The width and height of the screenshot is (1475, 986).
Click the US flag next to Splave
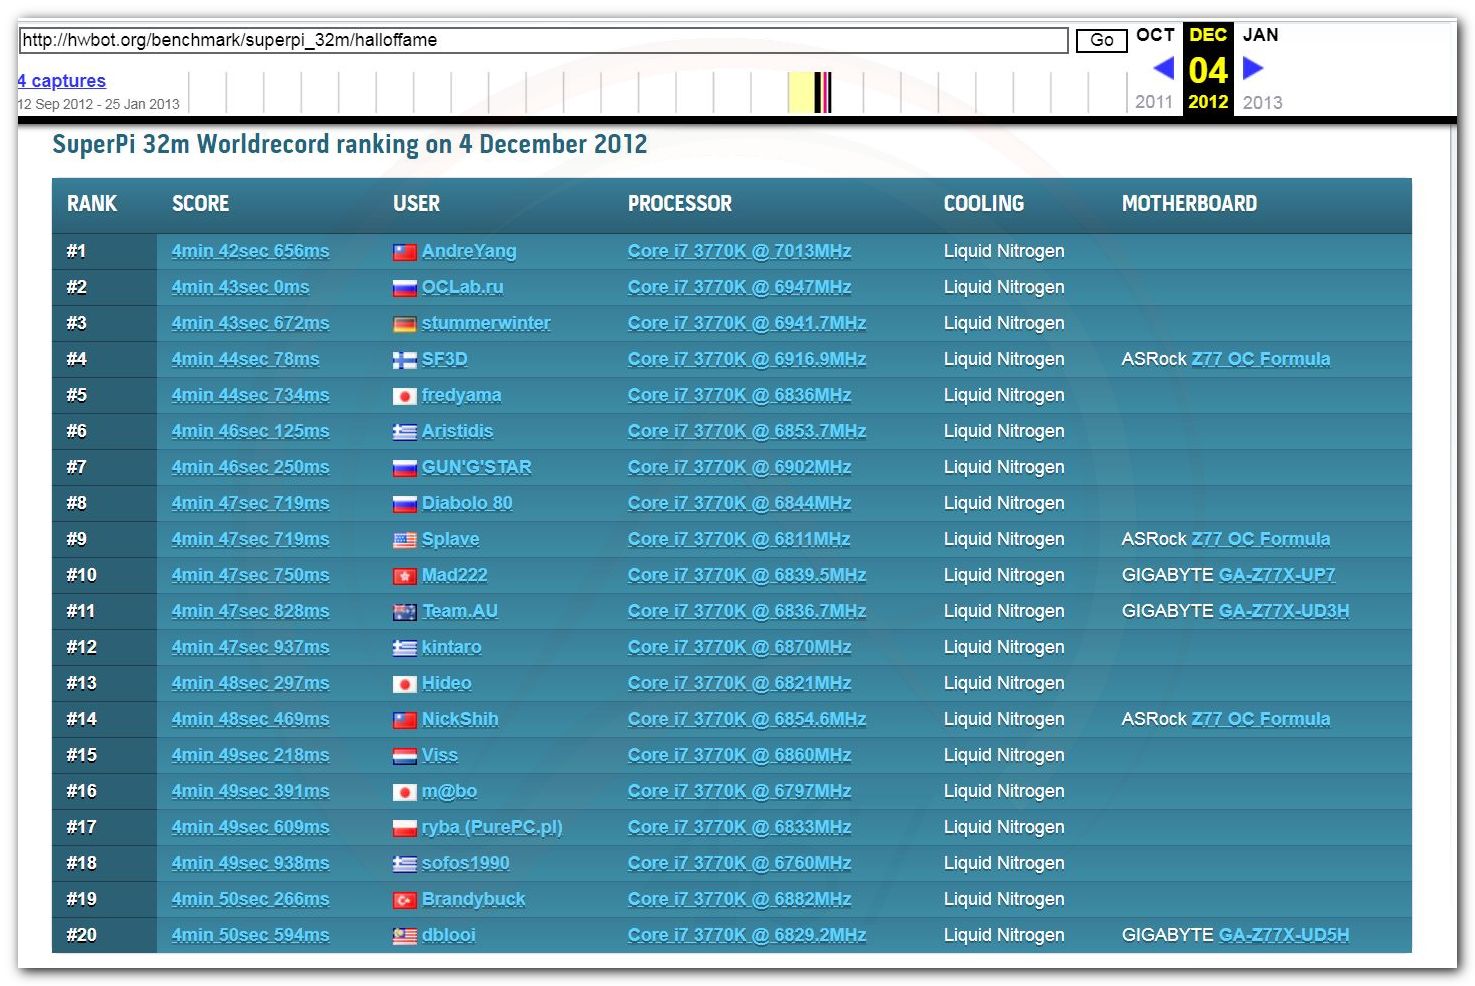click(x=404, y=540)
